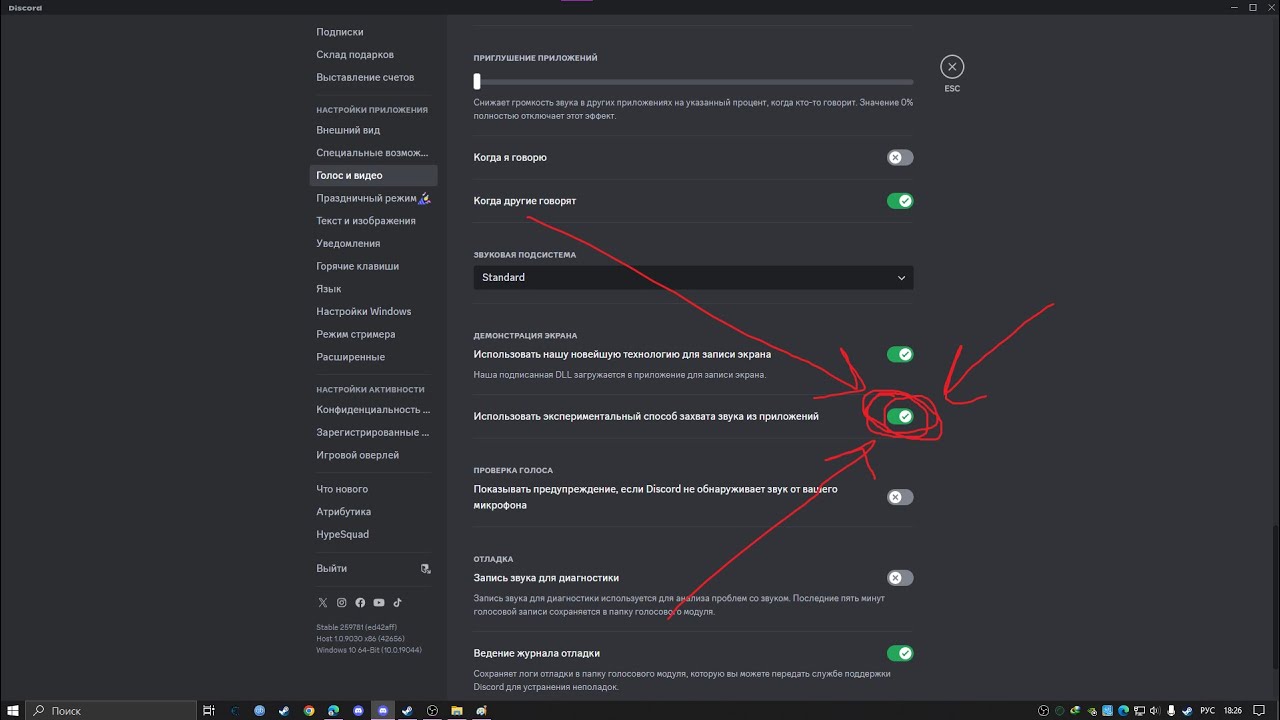Open HypeSquad page
This screenshot has width=1280, height=720.
372,534
